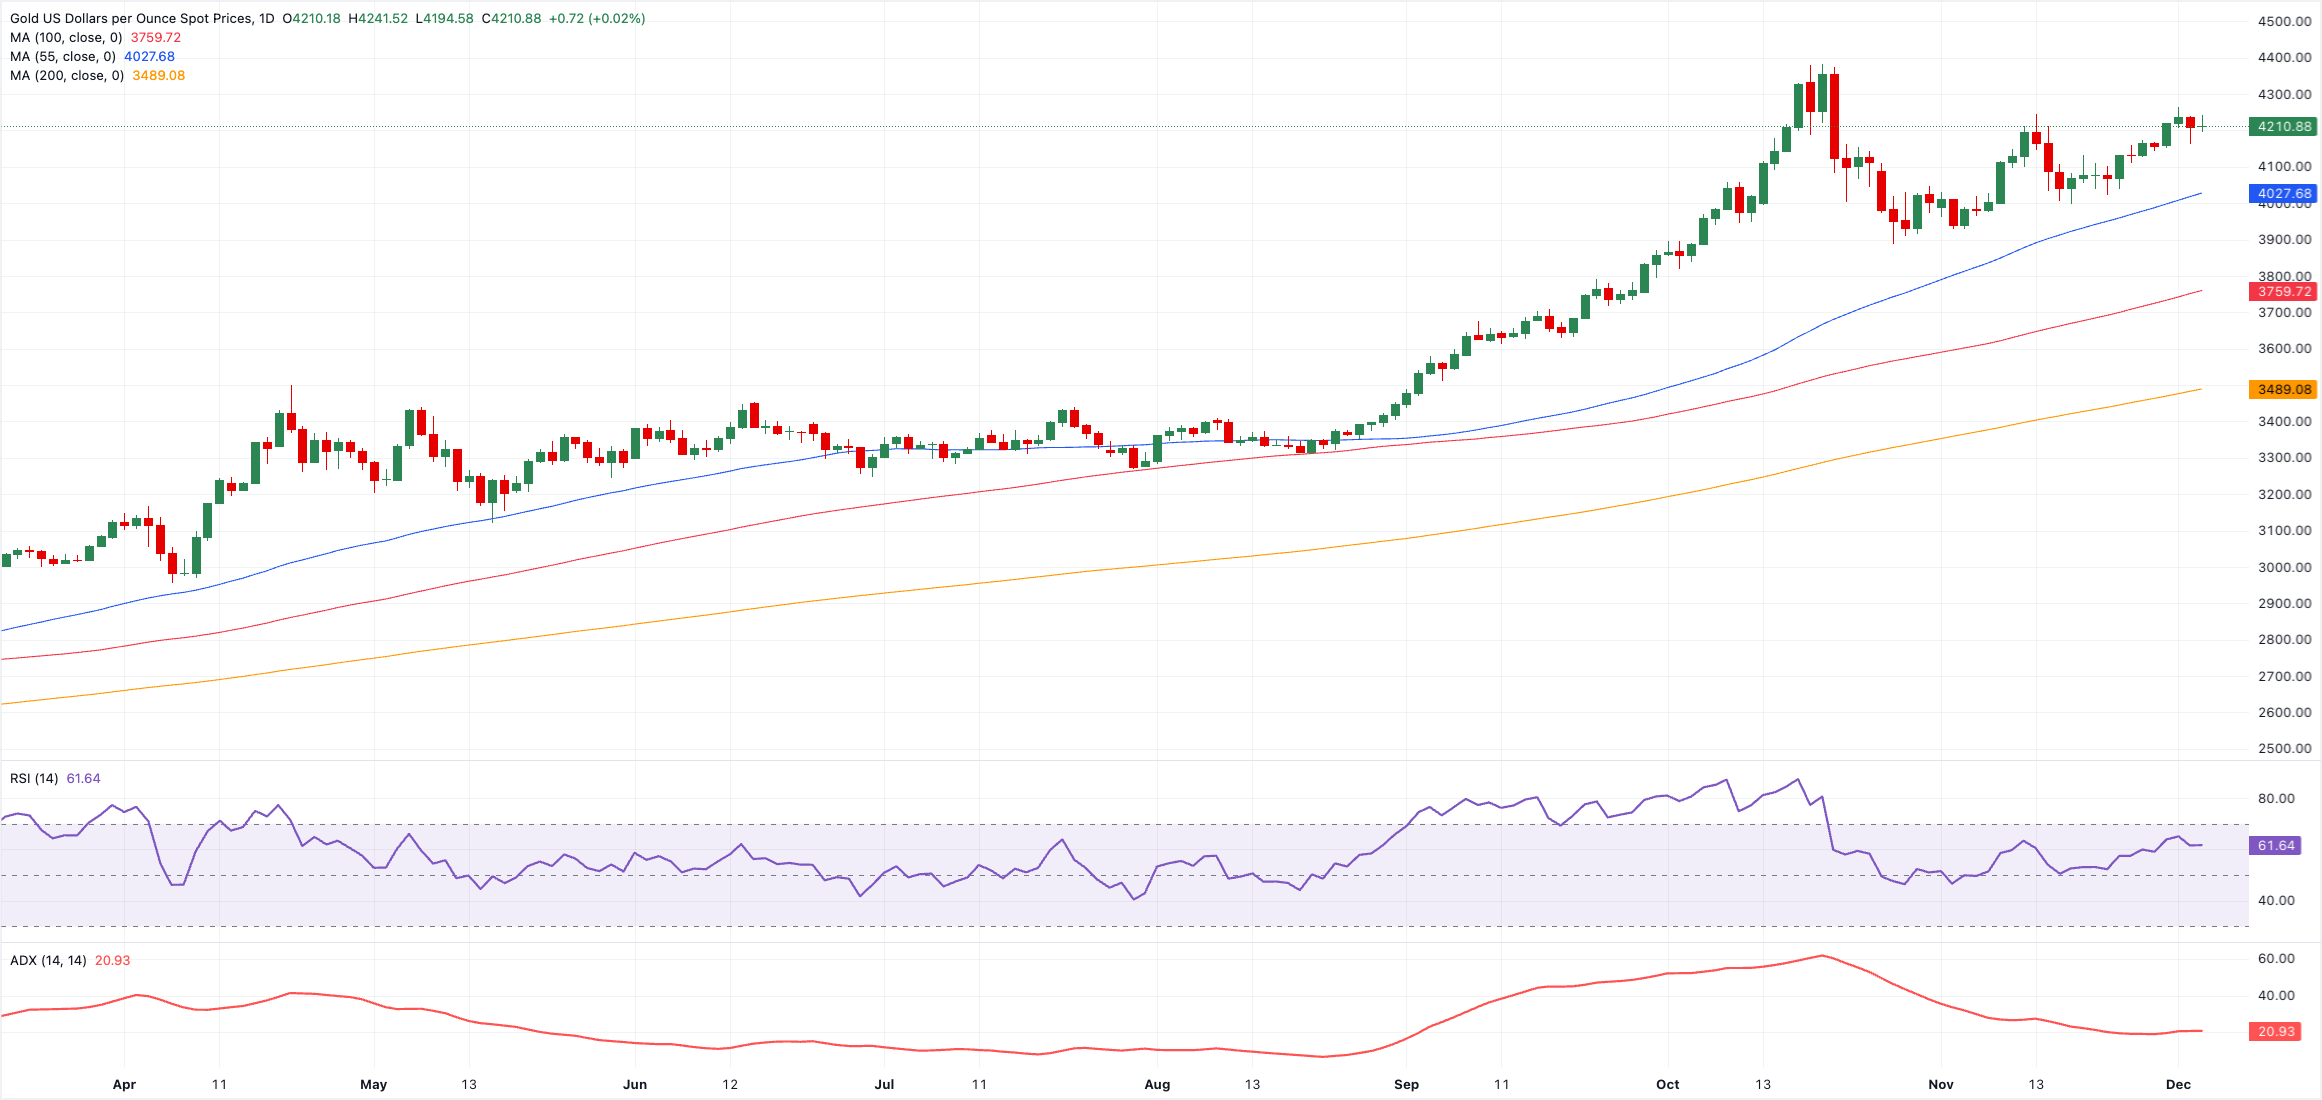Click the Sep label on time axis
2322x1100 pixels.
tap(1406, 1084)
